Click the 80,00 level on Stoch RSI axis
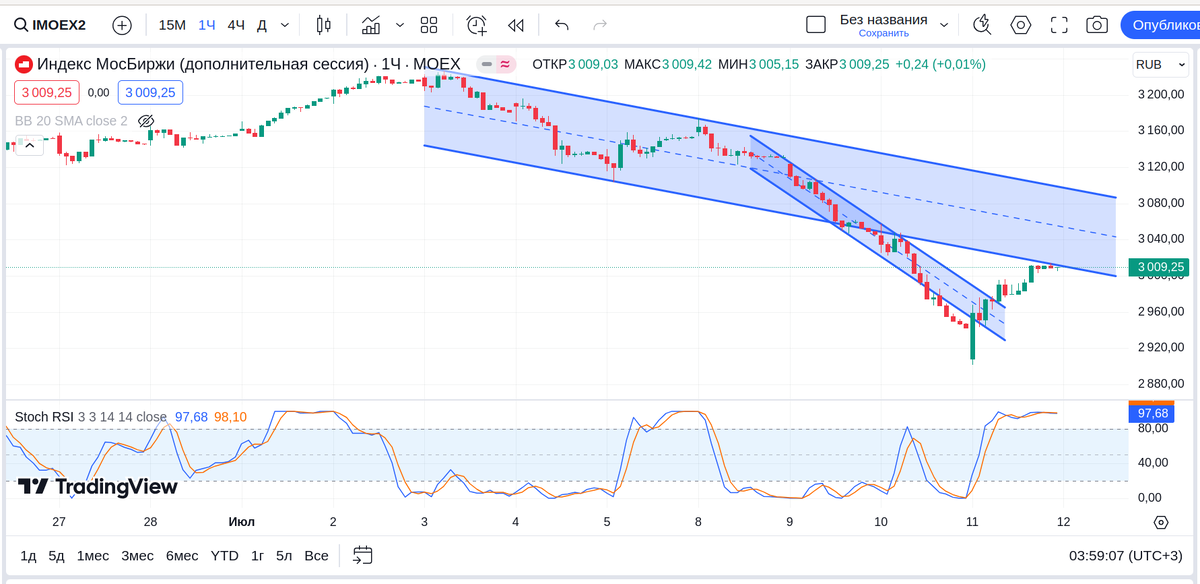The height and width of the screenshot is (584, 1200). [1153, 429]
